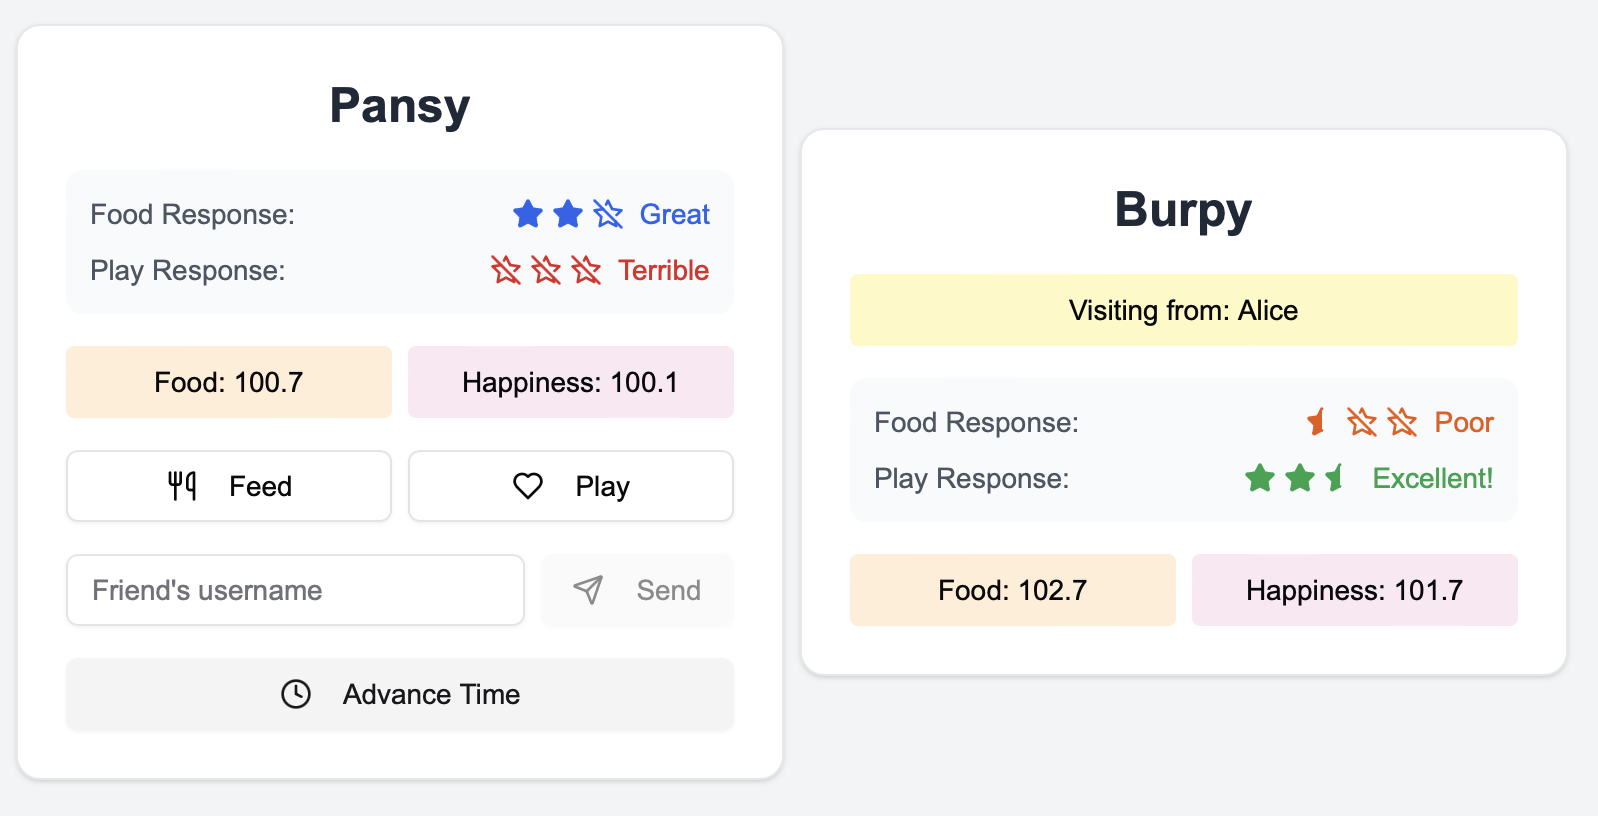Click Pansy's third red play response star
1598x816 pixels.
click(586, 270)
